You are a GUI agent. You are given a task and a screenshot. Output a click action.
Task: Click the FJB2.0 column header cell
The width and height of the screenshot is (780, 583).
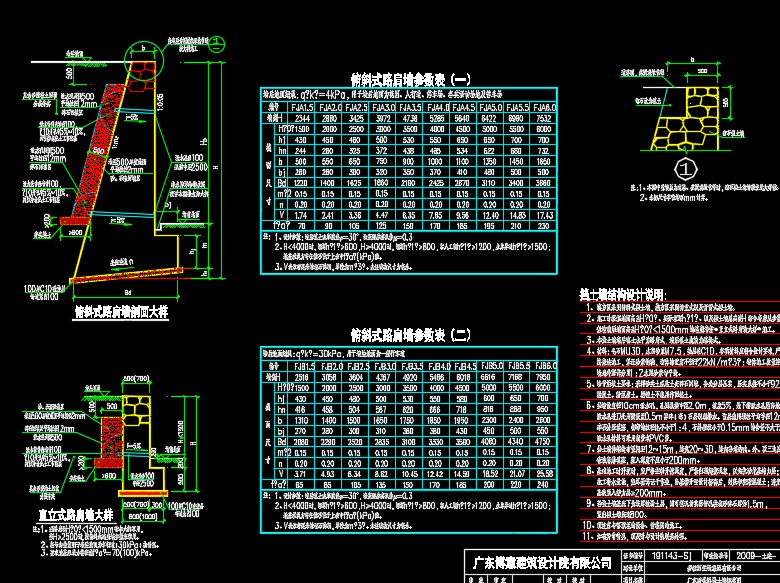329,367
